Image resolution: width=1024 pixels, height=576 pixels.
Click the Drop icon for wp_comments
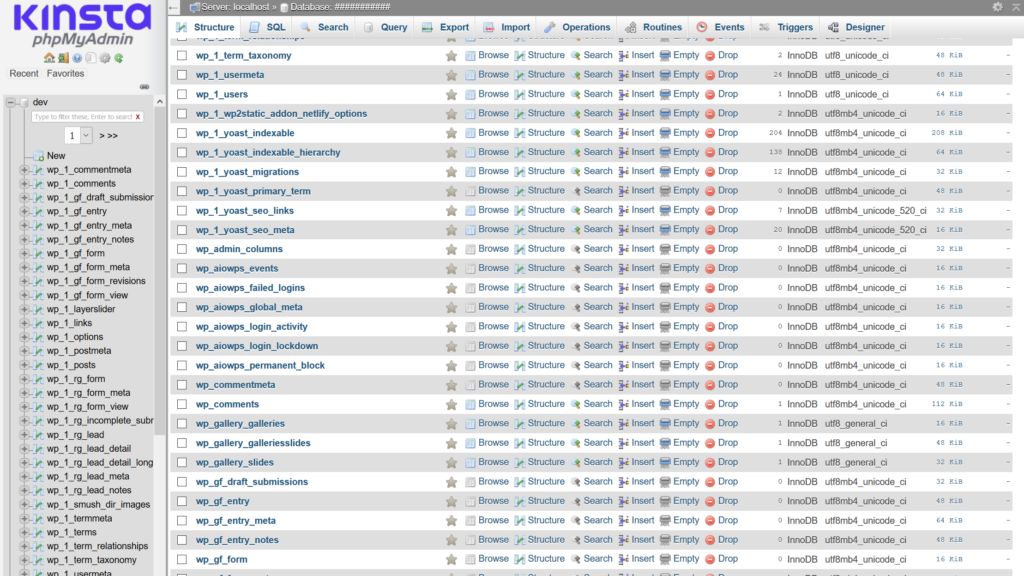pos(710,404)
